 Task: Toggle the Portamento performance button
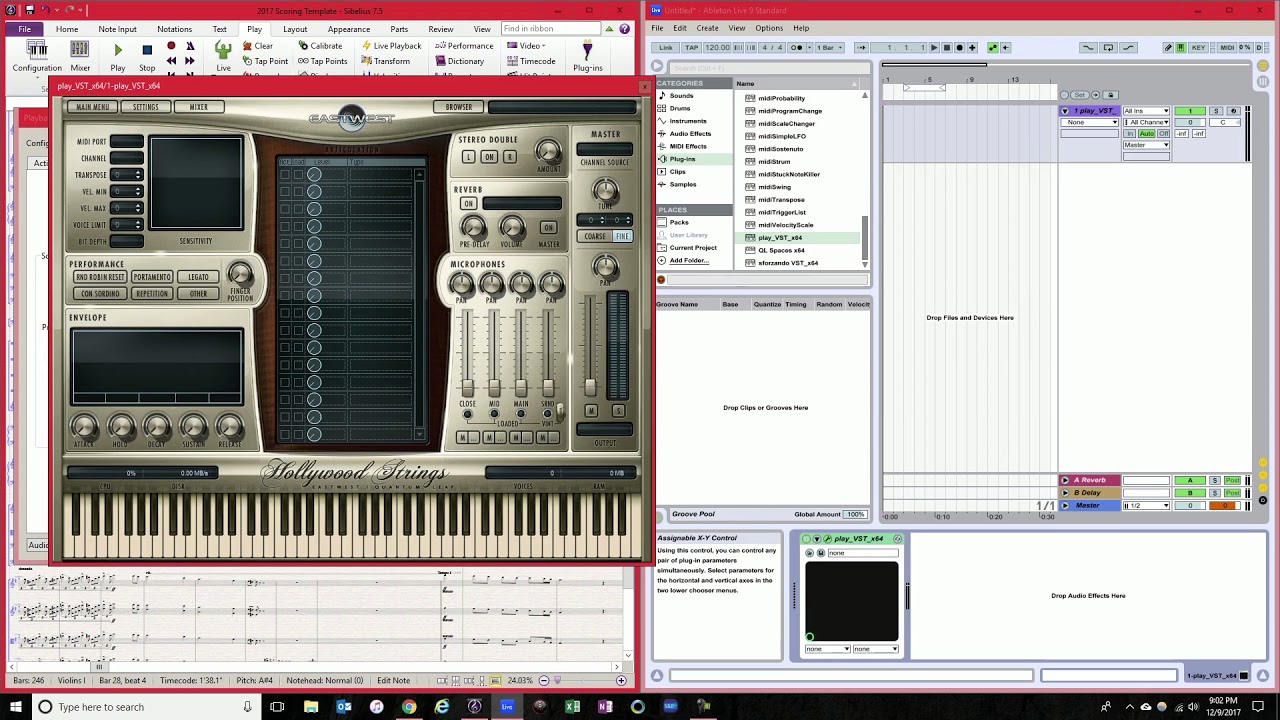coord(152,277)
